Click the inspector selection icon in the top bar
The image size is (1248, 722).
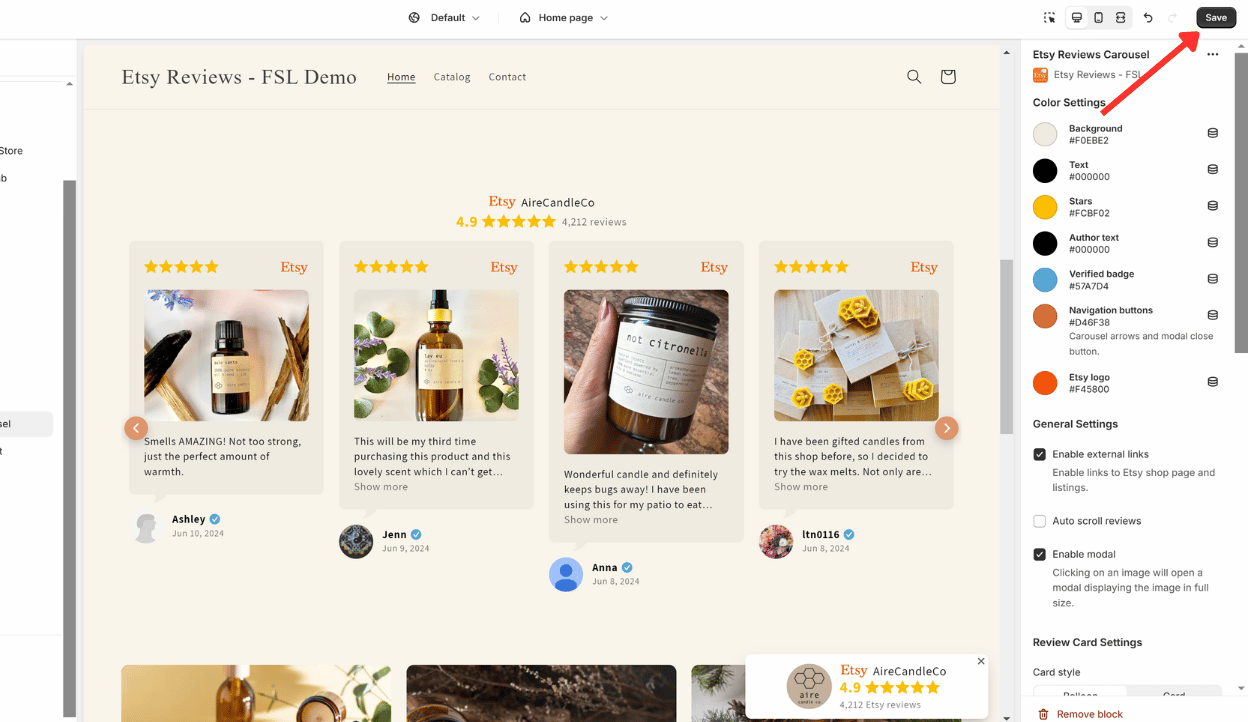pyautogui.click(x=1049, y=18)
